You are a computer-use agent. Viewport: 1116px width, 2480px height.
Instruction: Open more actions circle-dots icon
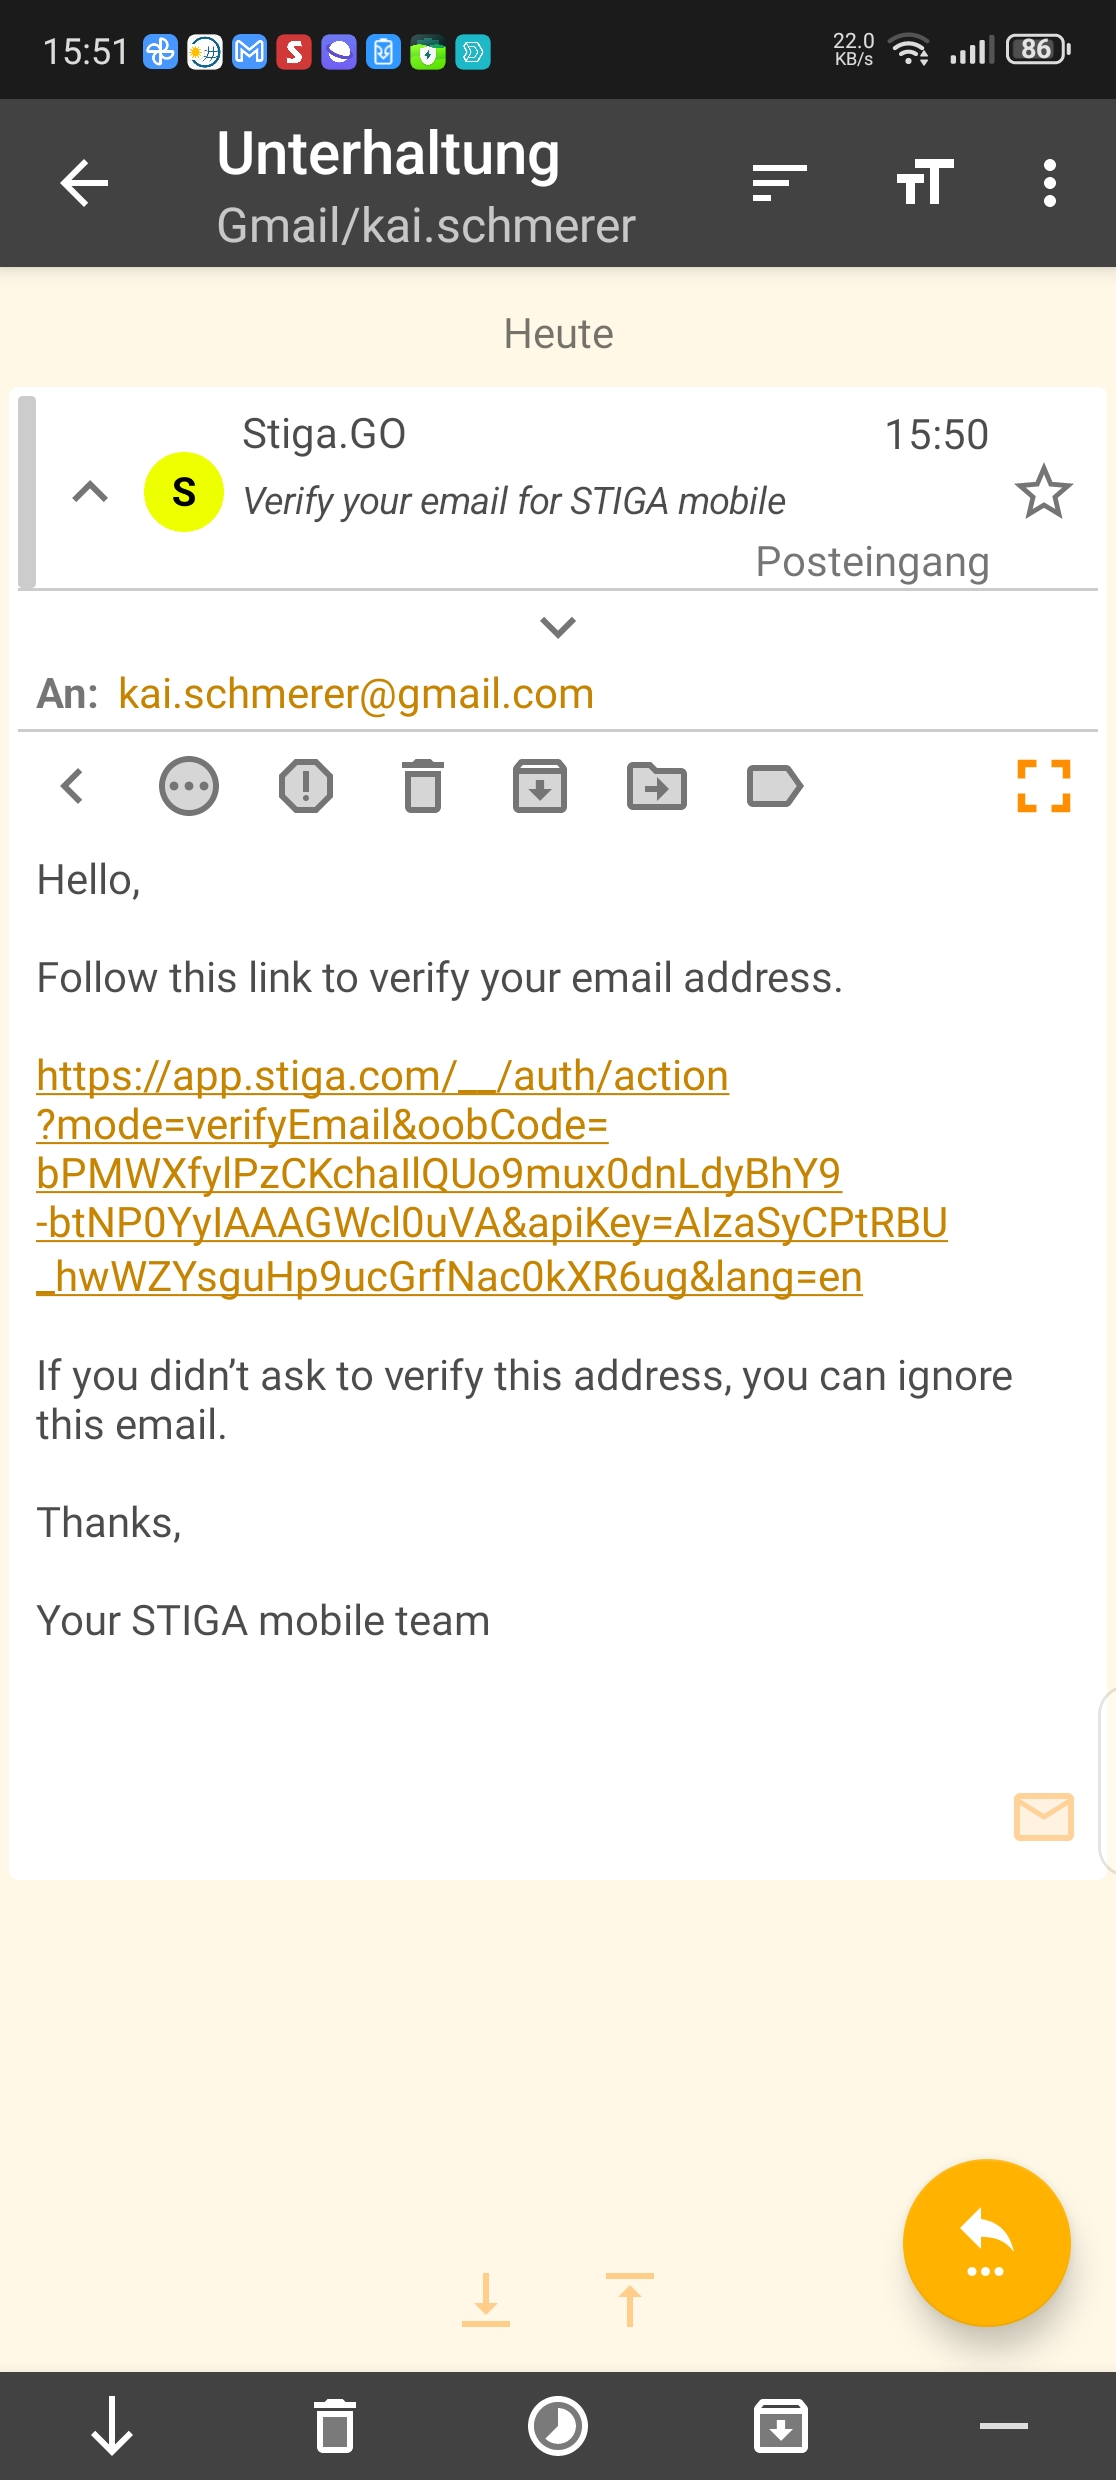(x=188, y=786)
